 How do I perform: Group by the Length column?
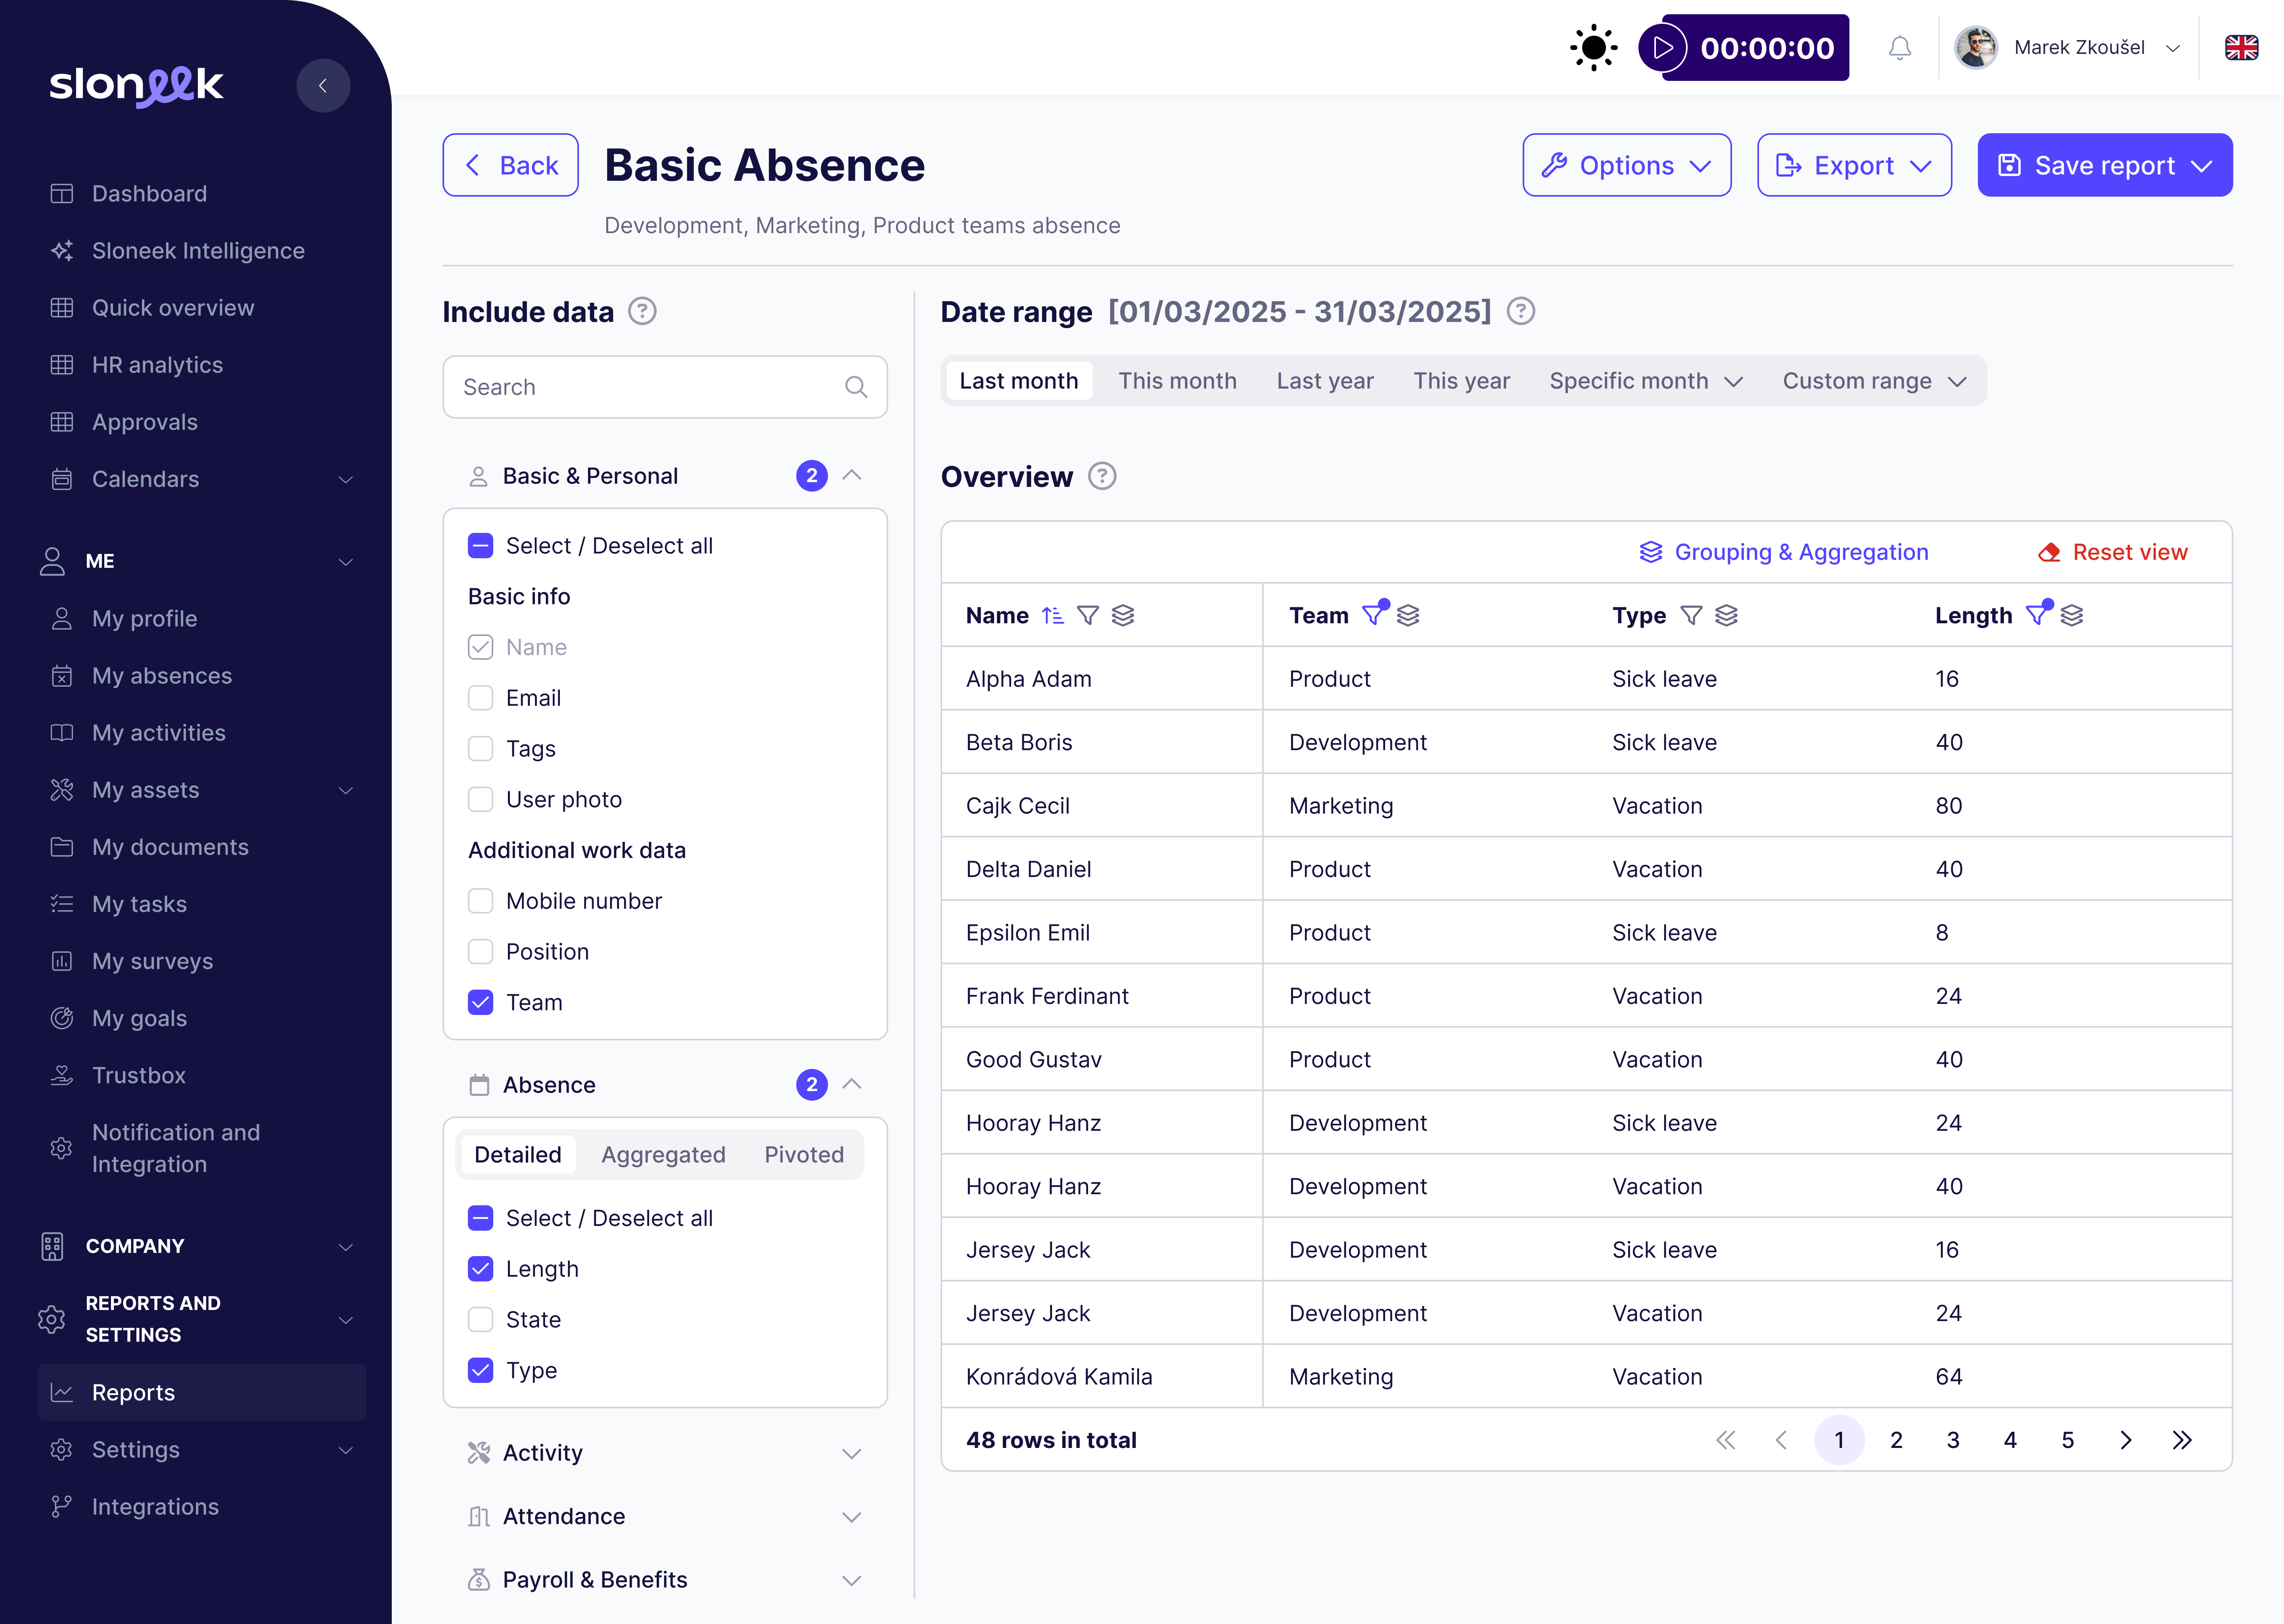point(2072,616)
